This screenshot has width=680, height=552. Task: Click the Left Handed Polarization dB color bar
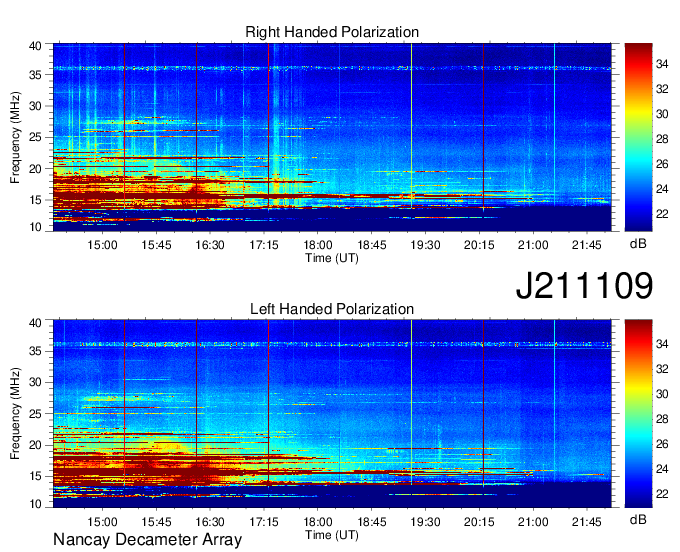(x=638, y=414)
